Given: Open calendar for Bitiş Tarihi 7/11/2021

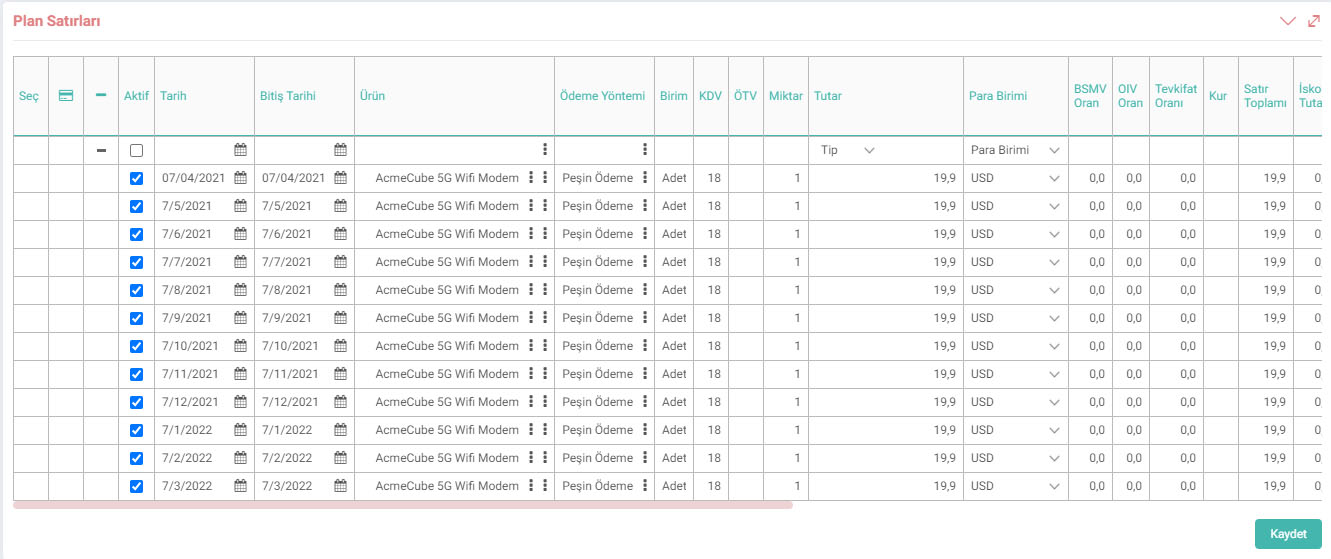Looking at the screenshot, I should click(340, 374).
